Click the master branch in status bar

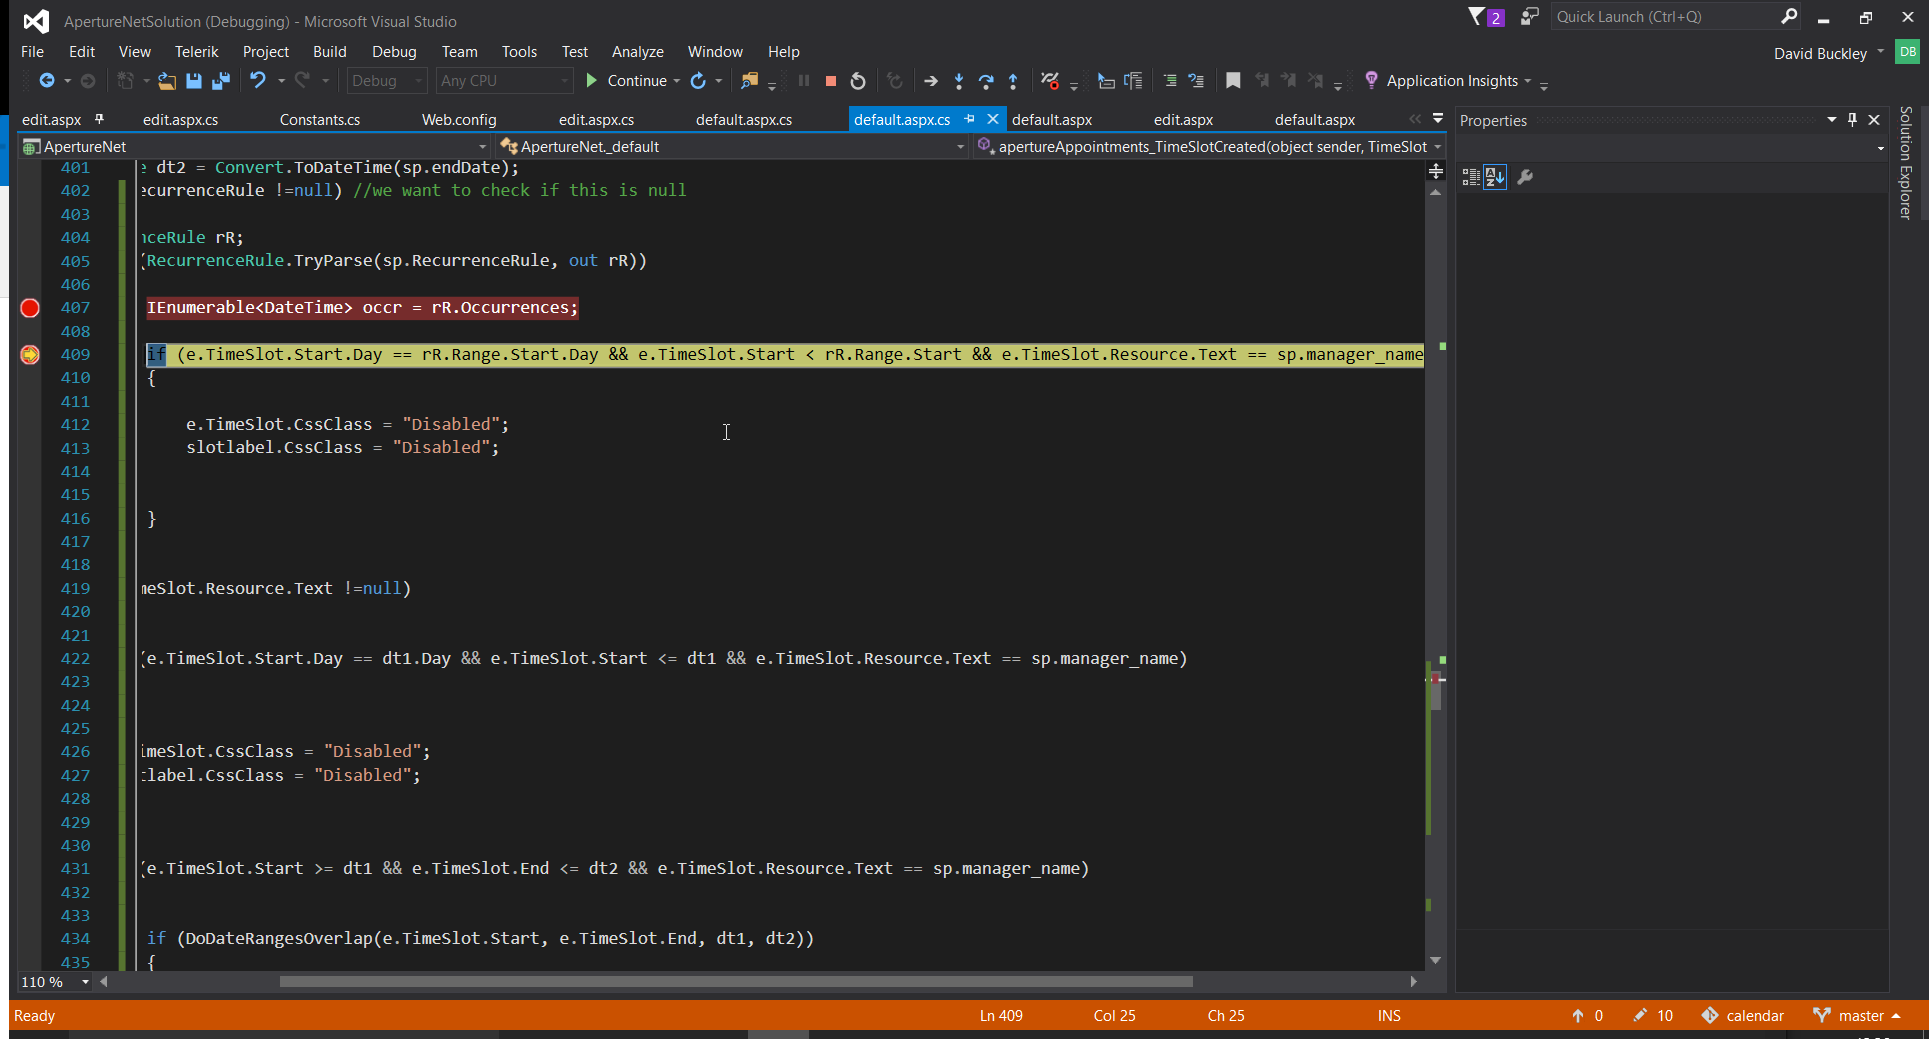pyautogui.click(x=1860, y=1015)
